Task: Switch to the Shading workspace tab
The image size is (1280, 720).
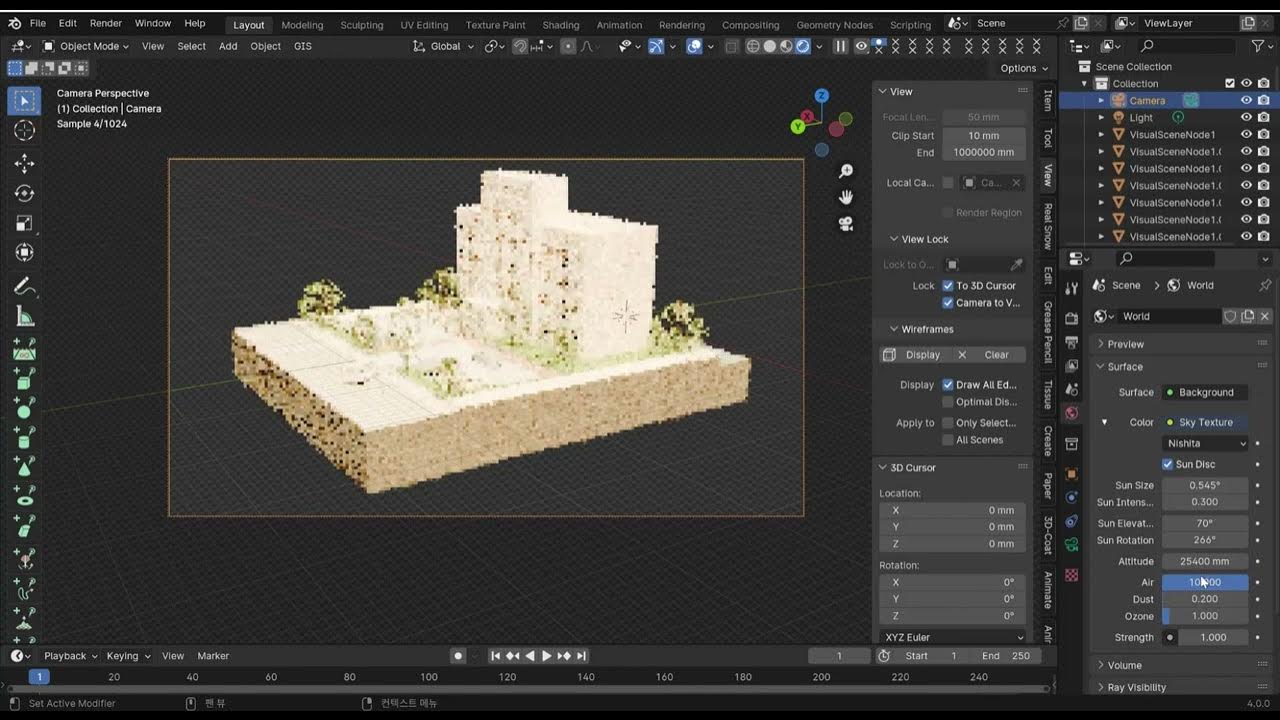Action: [560, 24]
